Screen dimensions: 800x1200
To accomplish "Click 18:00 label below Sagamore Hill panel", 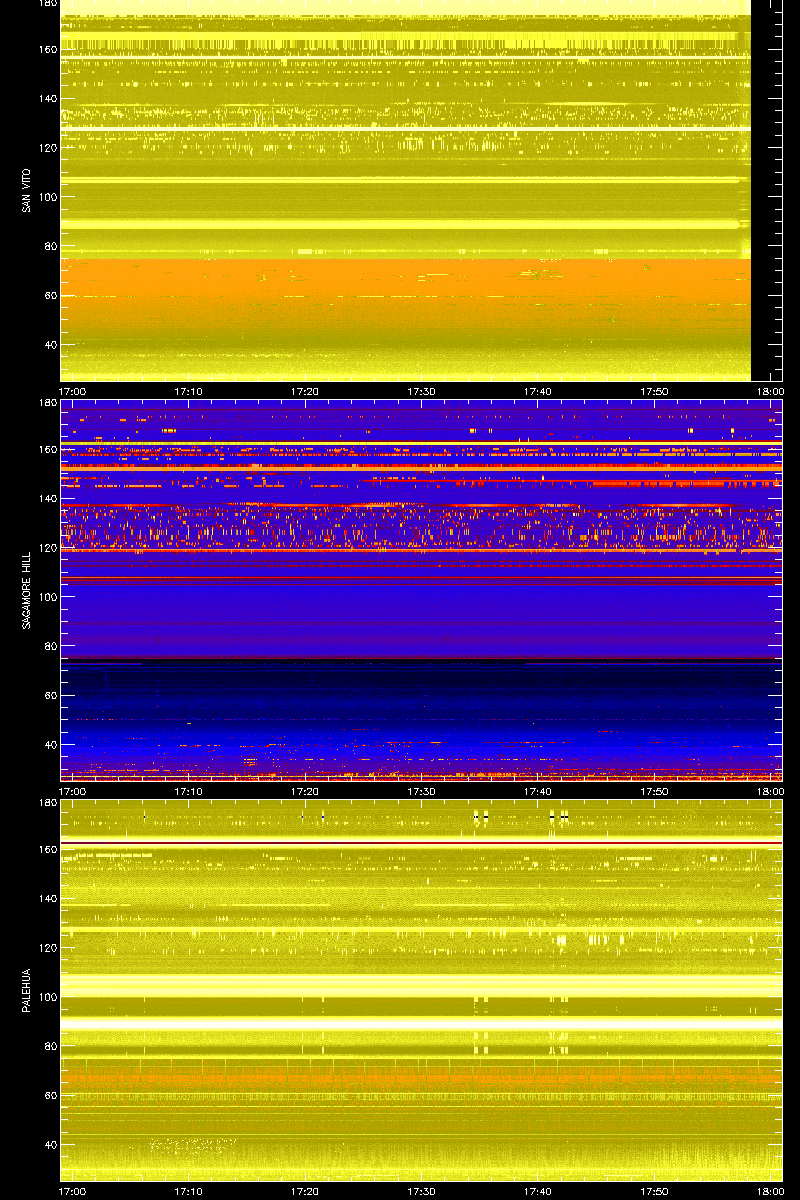I will 770,791.
